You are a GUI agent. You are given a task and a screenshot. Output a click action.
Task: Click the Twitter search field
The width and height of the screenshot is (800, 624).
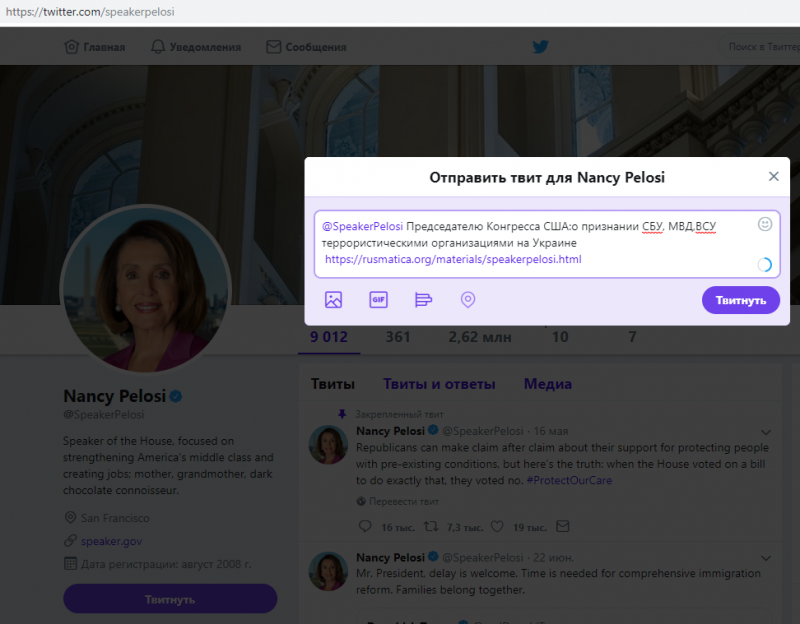(x=760, y=47)
